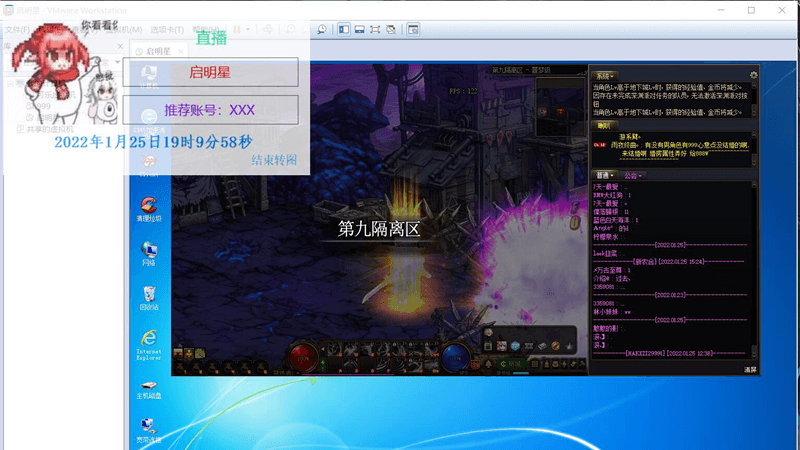Toggle the VMware library sidebar view icon
Viewport: 800px width, 450px height.
(344, 30)
